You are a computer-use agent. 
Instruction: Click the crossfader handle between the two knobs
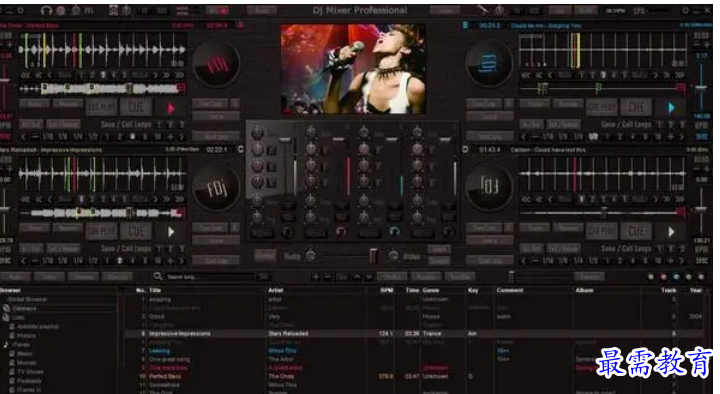tap(373, 255)
